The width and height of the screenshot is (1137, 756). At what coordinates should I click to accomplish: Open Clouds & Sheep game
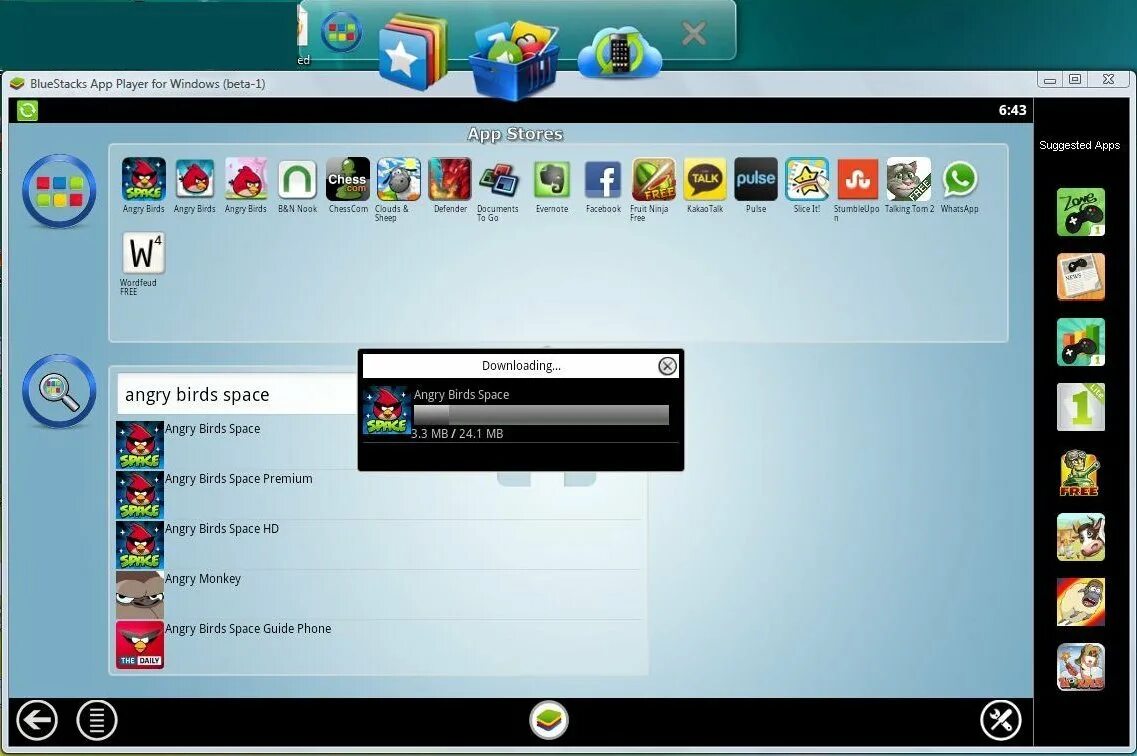coord(399,179)
